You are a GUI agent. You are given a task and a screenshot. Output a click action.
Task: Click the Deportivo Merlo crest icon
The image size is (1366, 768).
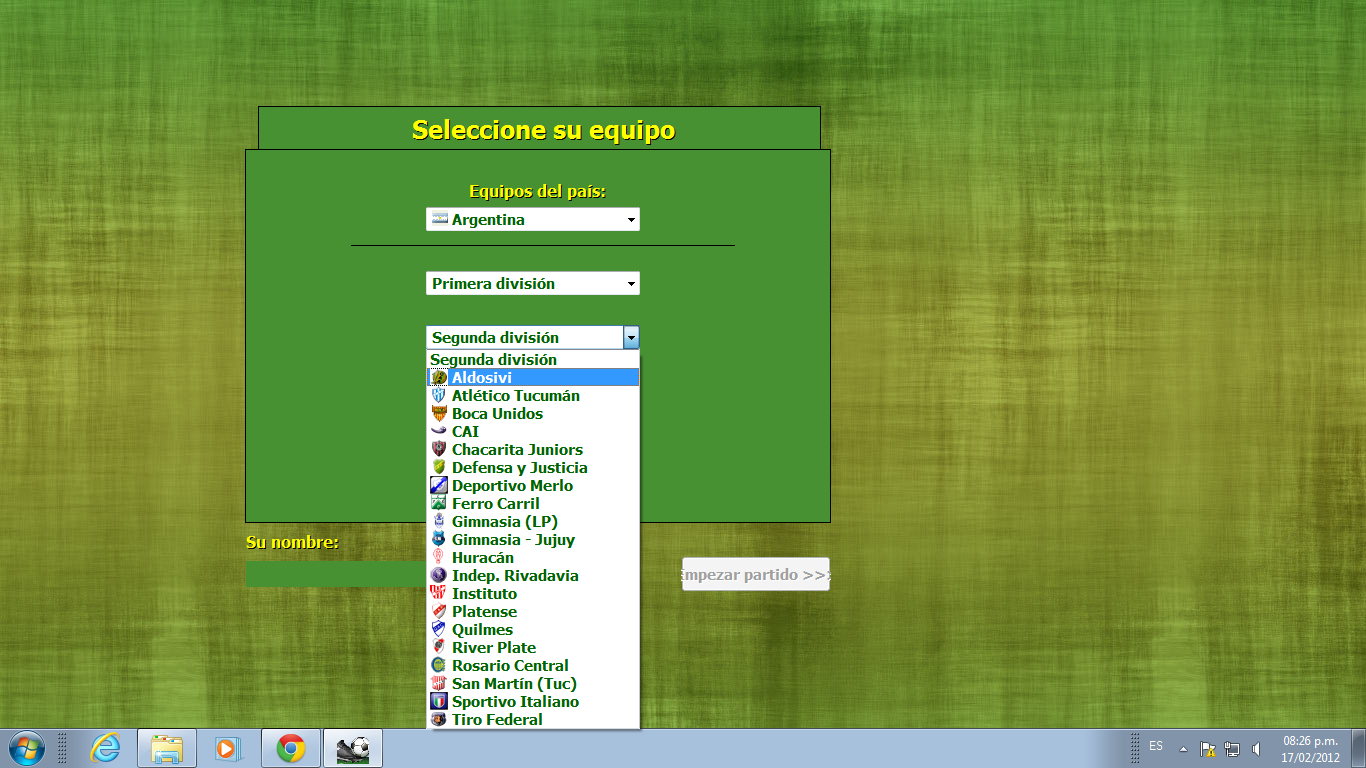(x=438, y=486)
